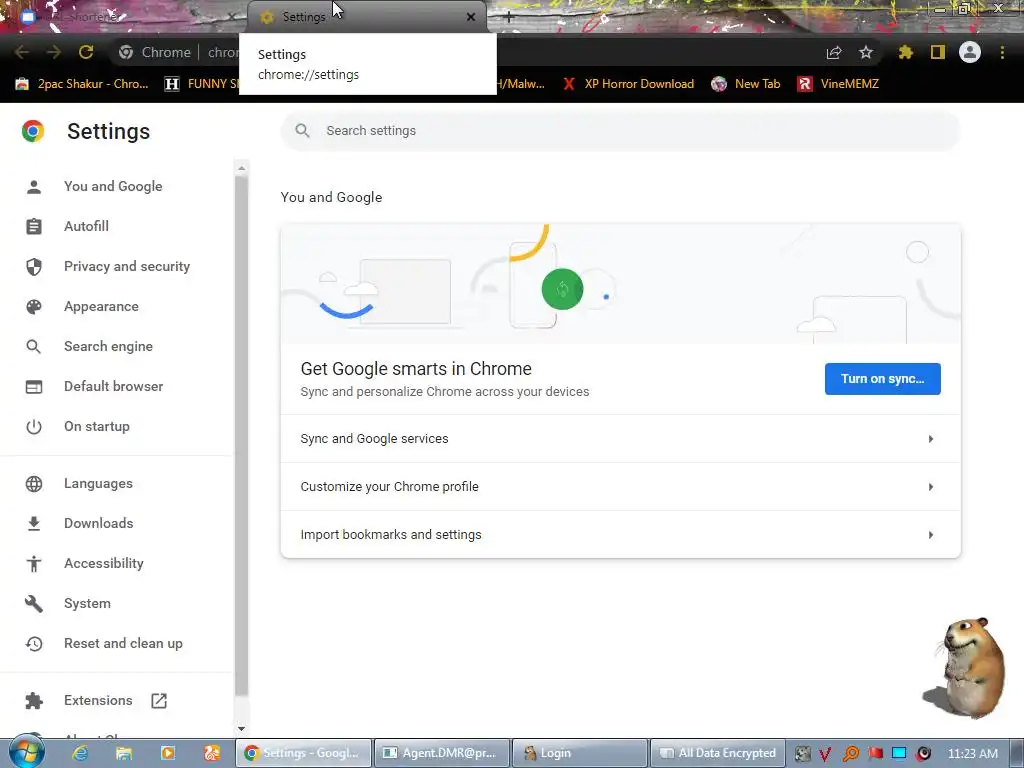Open the Extensions puzzle icon in toolbar
Viewport: 1024px width, 768px height.
pos(905,52)
